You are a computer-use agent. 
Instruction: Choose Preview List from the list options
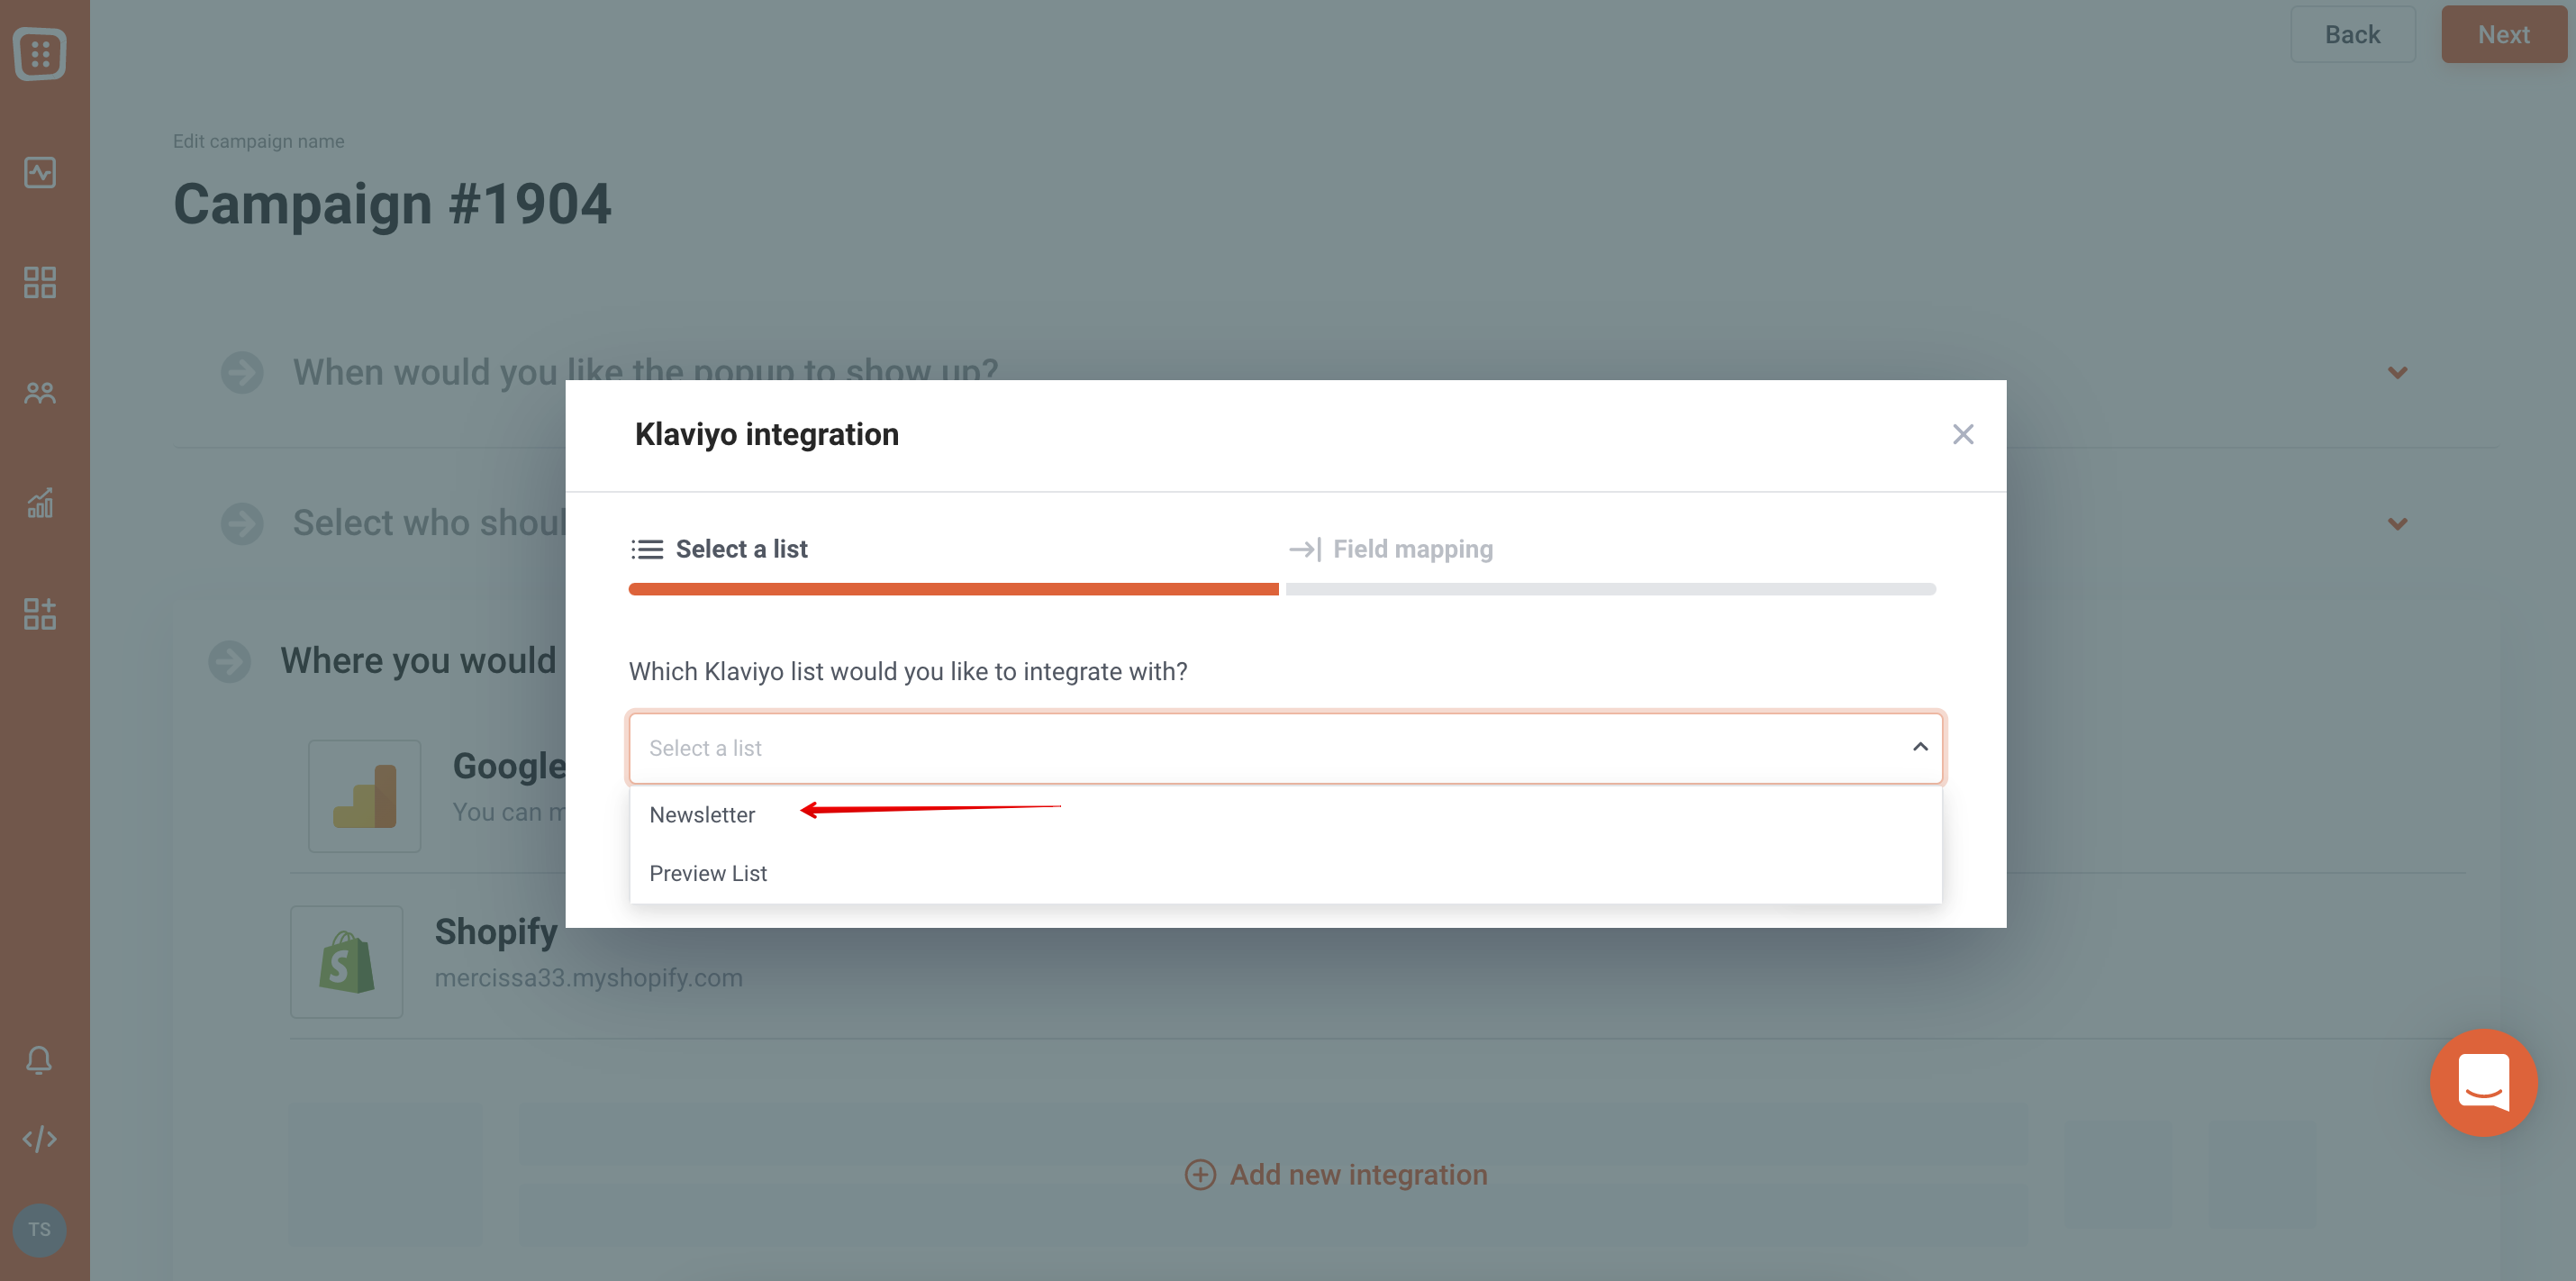coord(1285,873)
